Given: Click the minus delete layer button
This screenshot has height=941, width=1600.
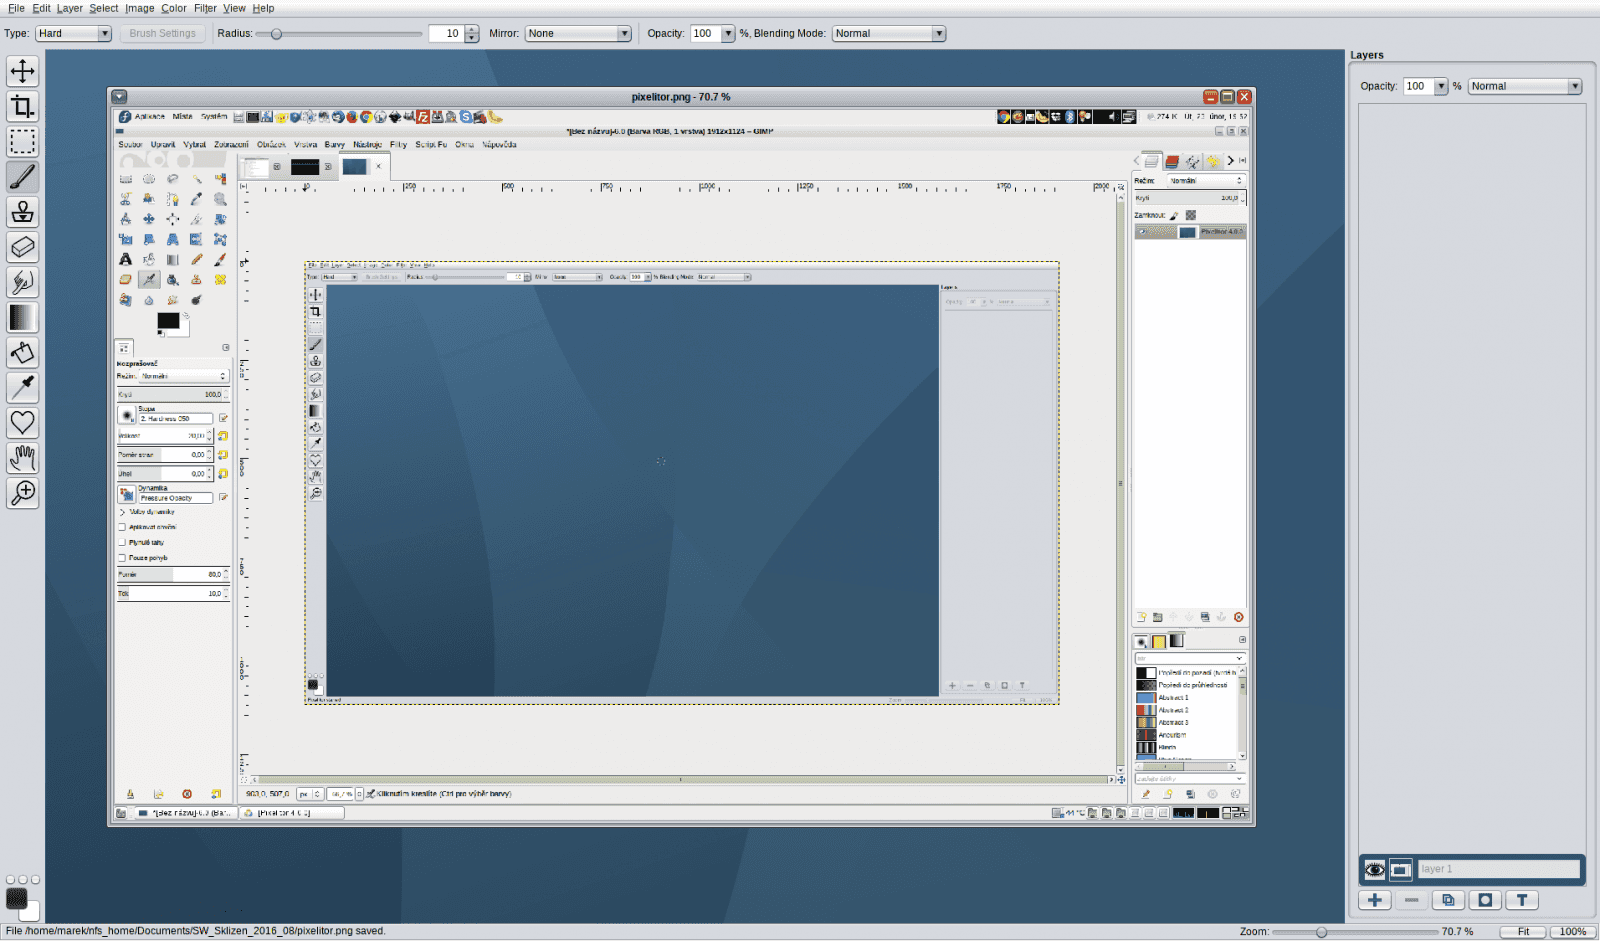Looking at the screenshot, I should [x=1411, y=900].
